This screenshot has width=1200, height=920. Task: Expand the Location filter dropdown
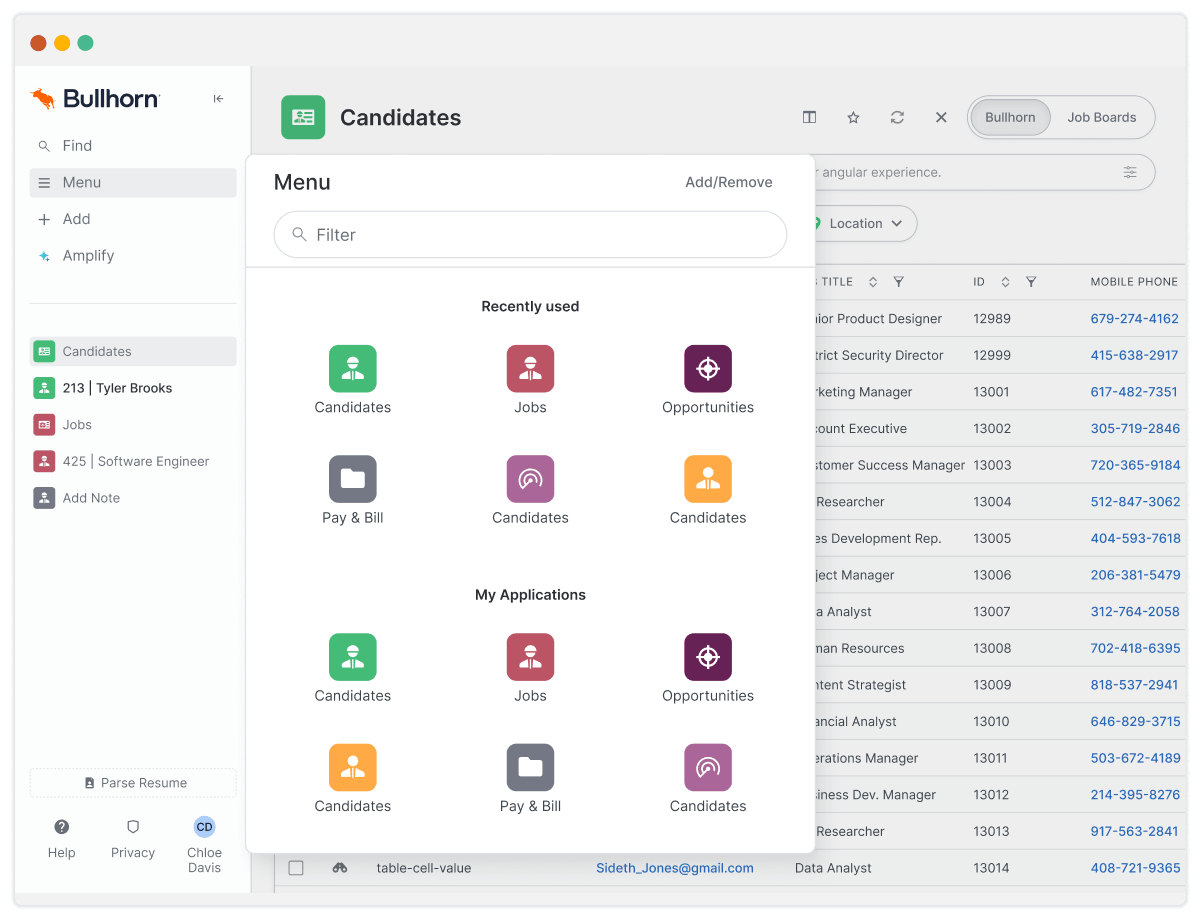(x=865, y=224)
